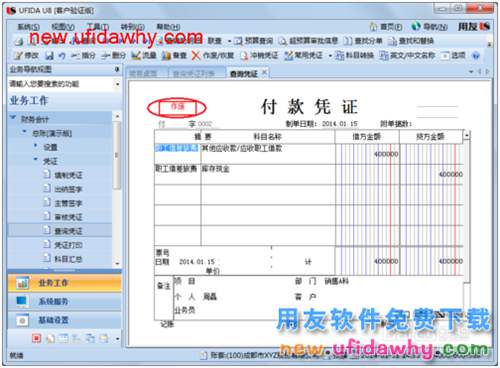The height and width of the screenshot is (368, 500).
Task: Collapse the 财务会计 tree node
Action: click(13, 118)
